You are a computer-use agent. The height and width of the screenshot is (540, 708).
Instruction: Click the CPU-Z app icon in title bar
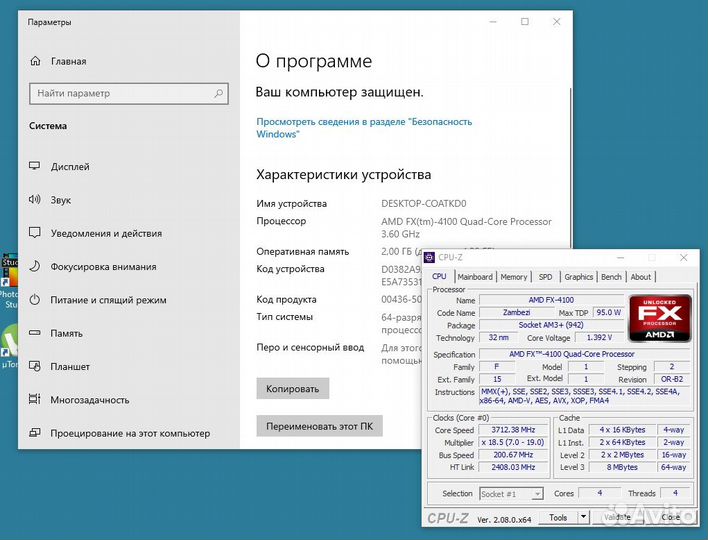coord(429,257)
